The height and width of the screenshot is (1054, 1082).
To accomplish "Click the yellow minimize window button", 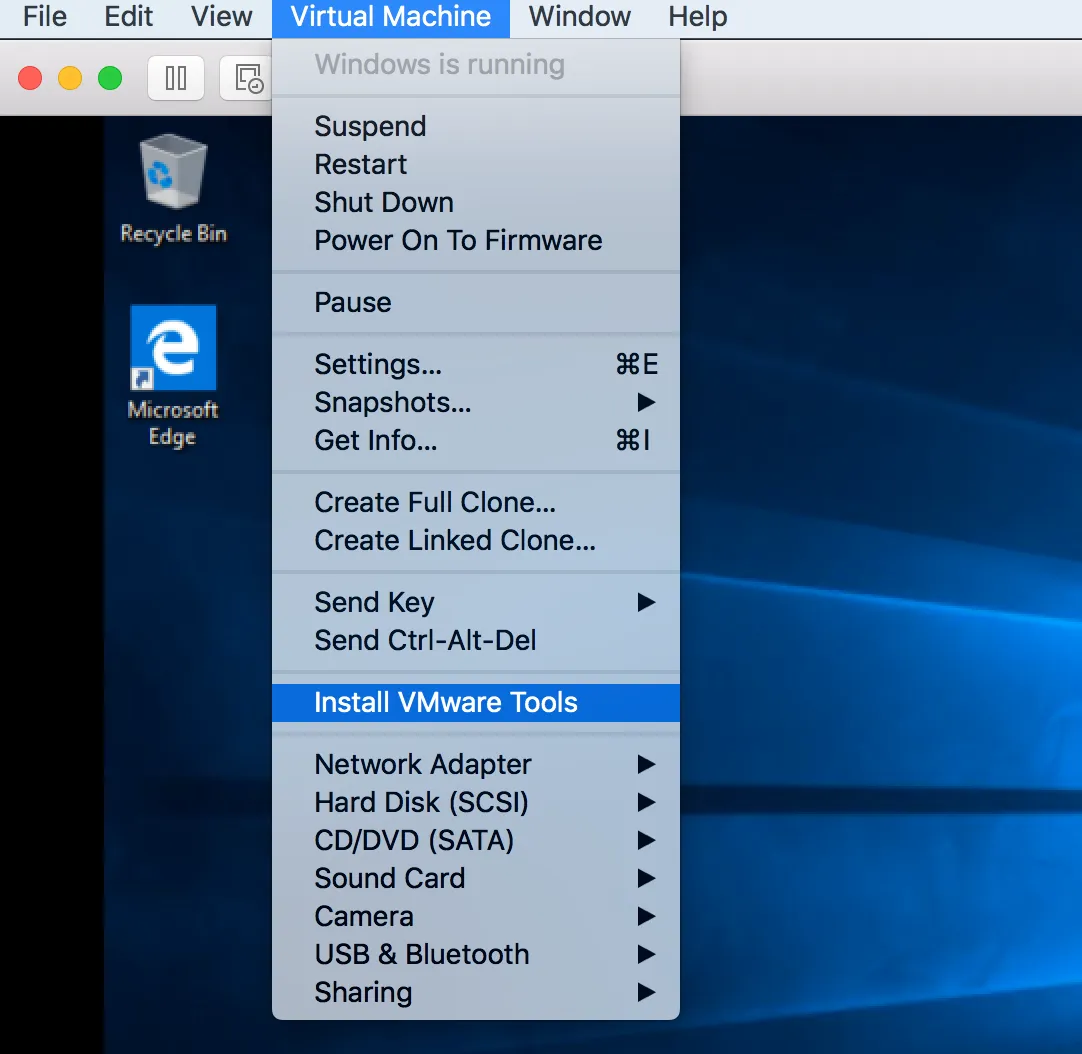I will tap(70, 78).
